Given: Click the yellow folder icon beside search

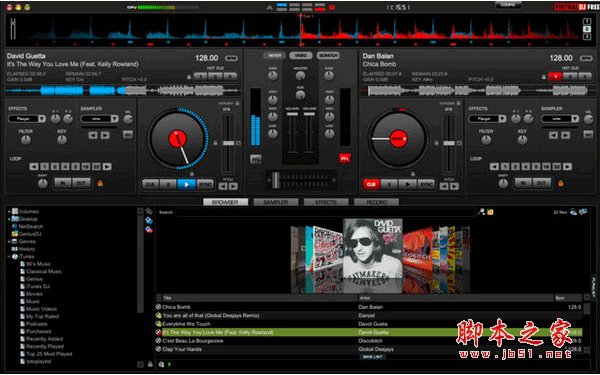Looking at the screenshot, I should [x=490, y=212].
